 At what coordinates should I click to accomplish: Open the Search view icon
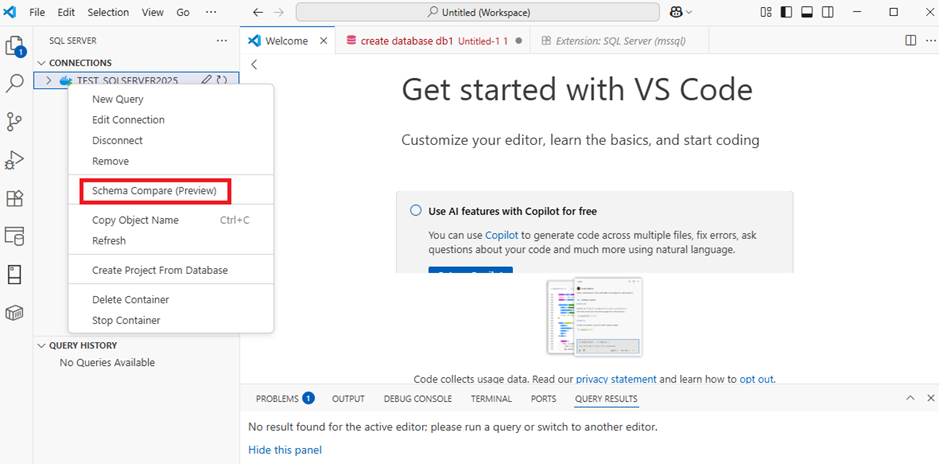pyautogui.click(x=14, y=84)
